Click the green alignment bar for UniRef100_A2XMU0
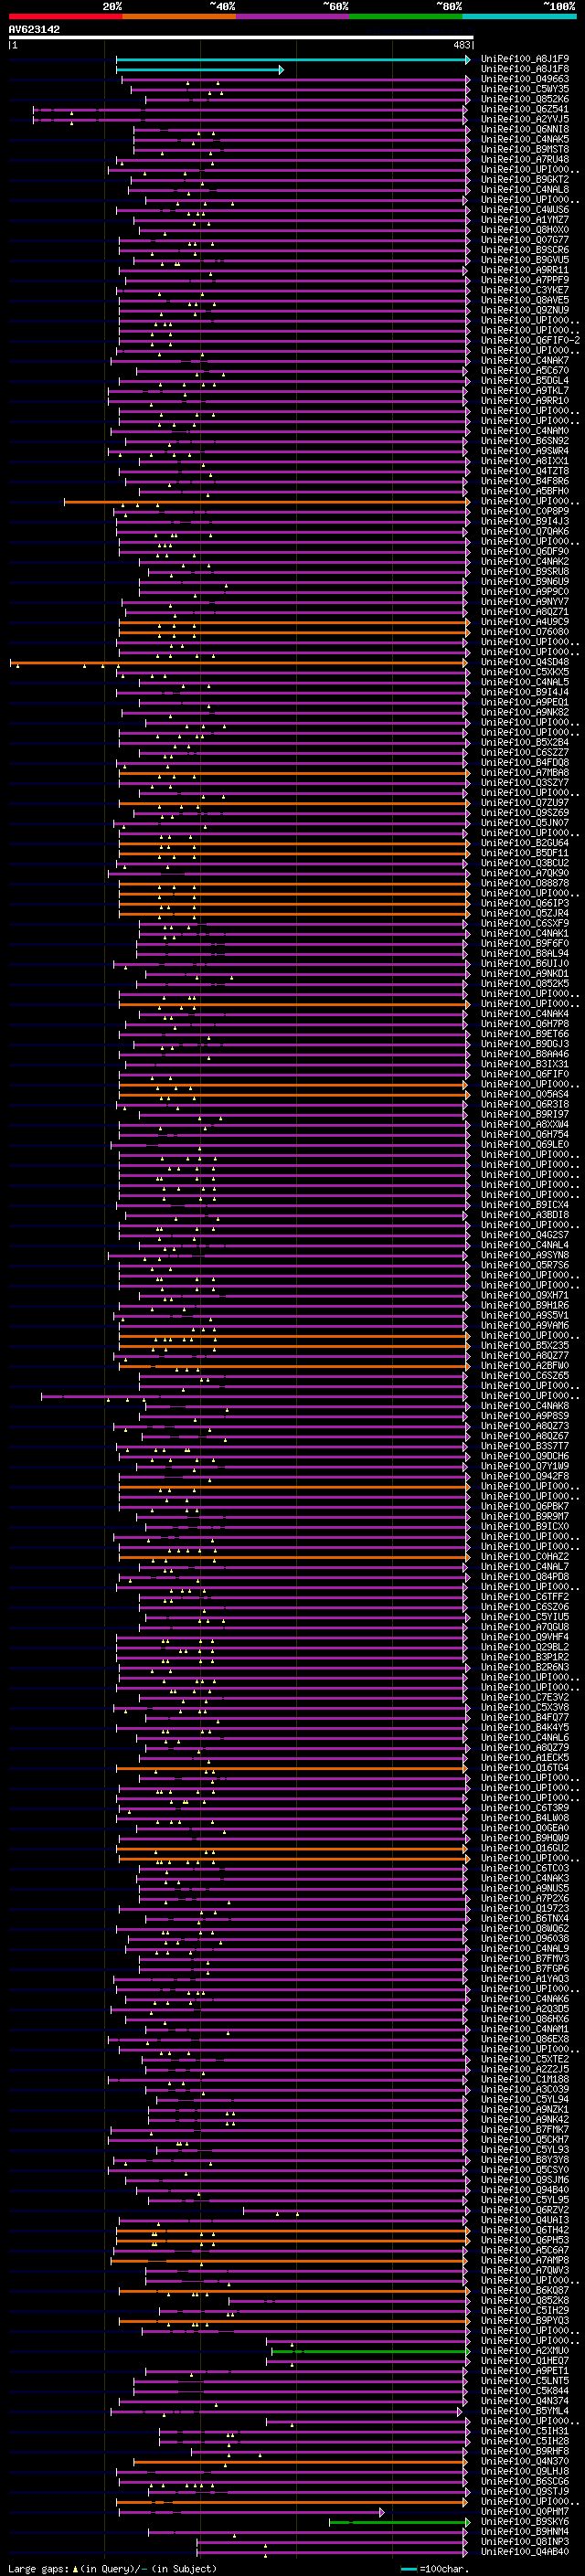Viewport: 585px width, 2576px height. coord(371,2351)
